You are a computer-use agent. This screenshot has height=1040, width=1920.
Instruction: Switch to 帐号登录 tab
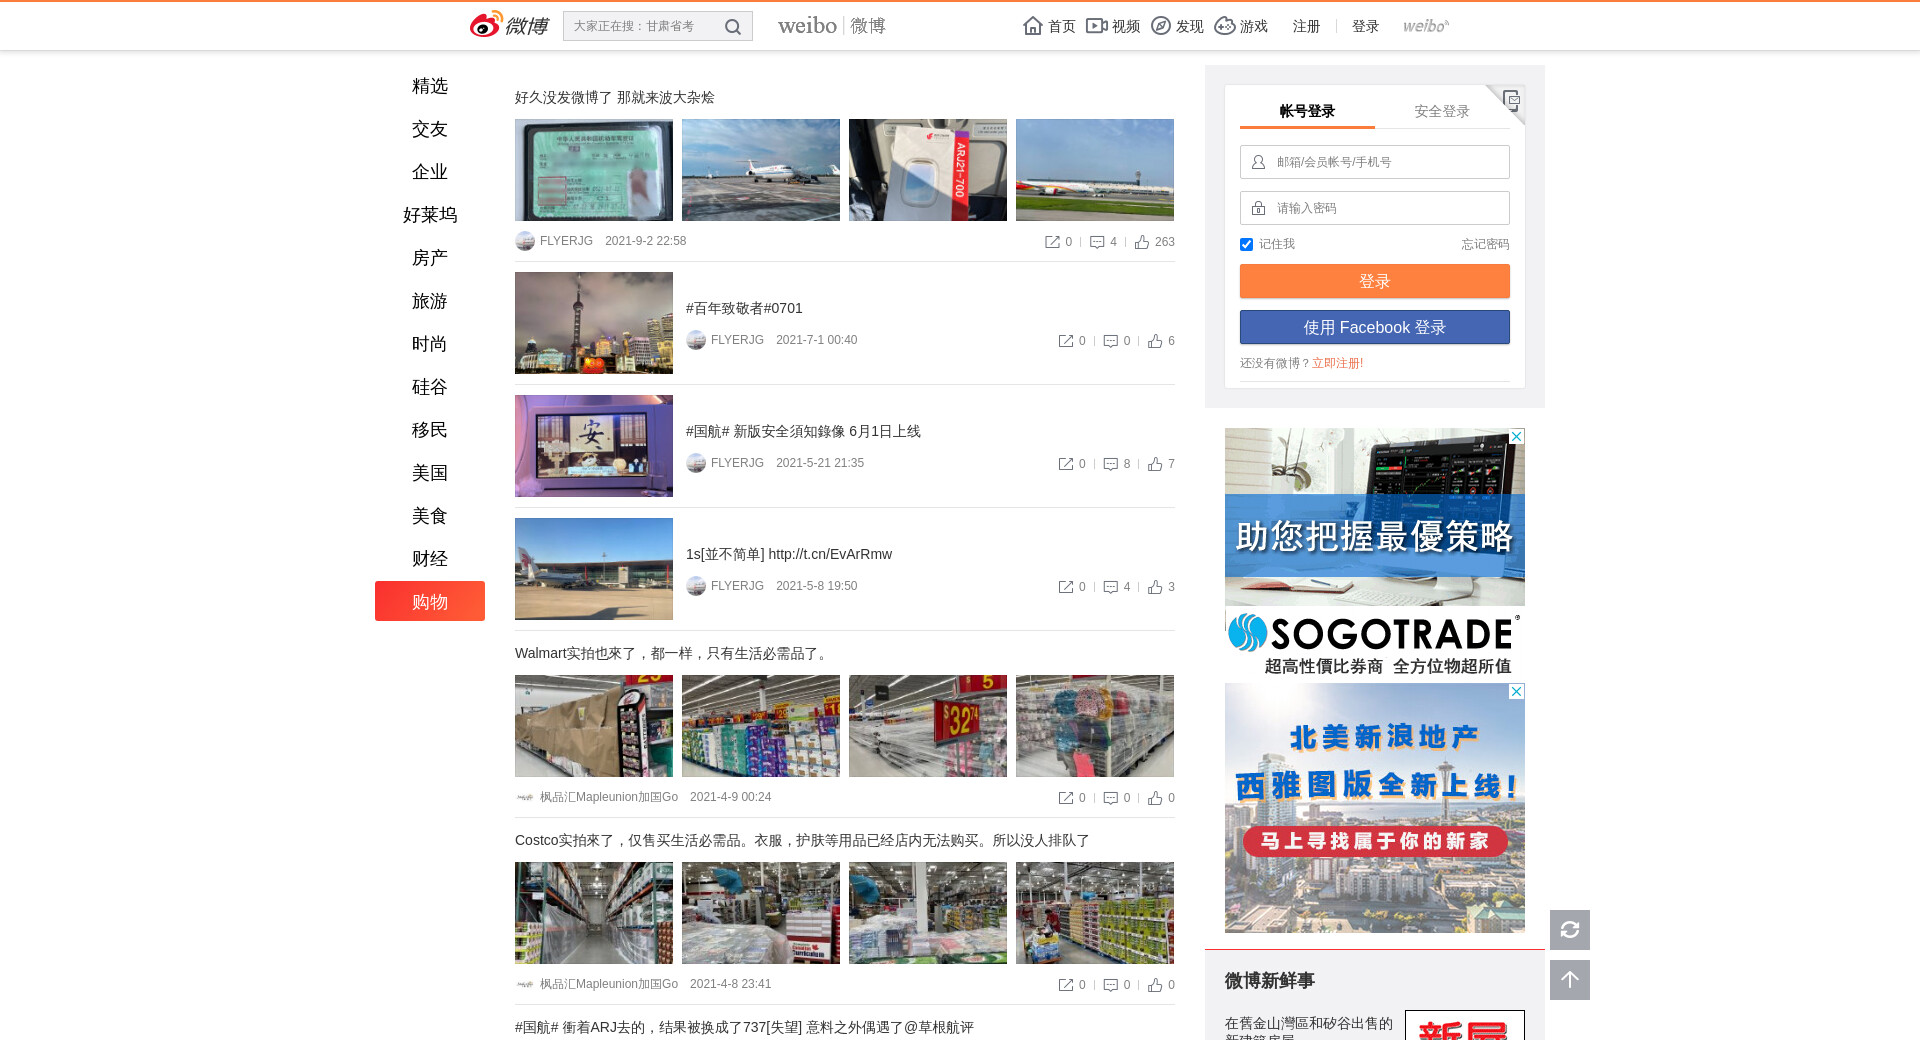[x=1307, y=111]
